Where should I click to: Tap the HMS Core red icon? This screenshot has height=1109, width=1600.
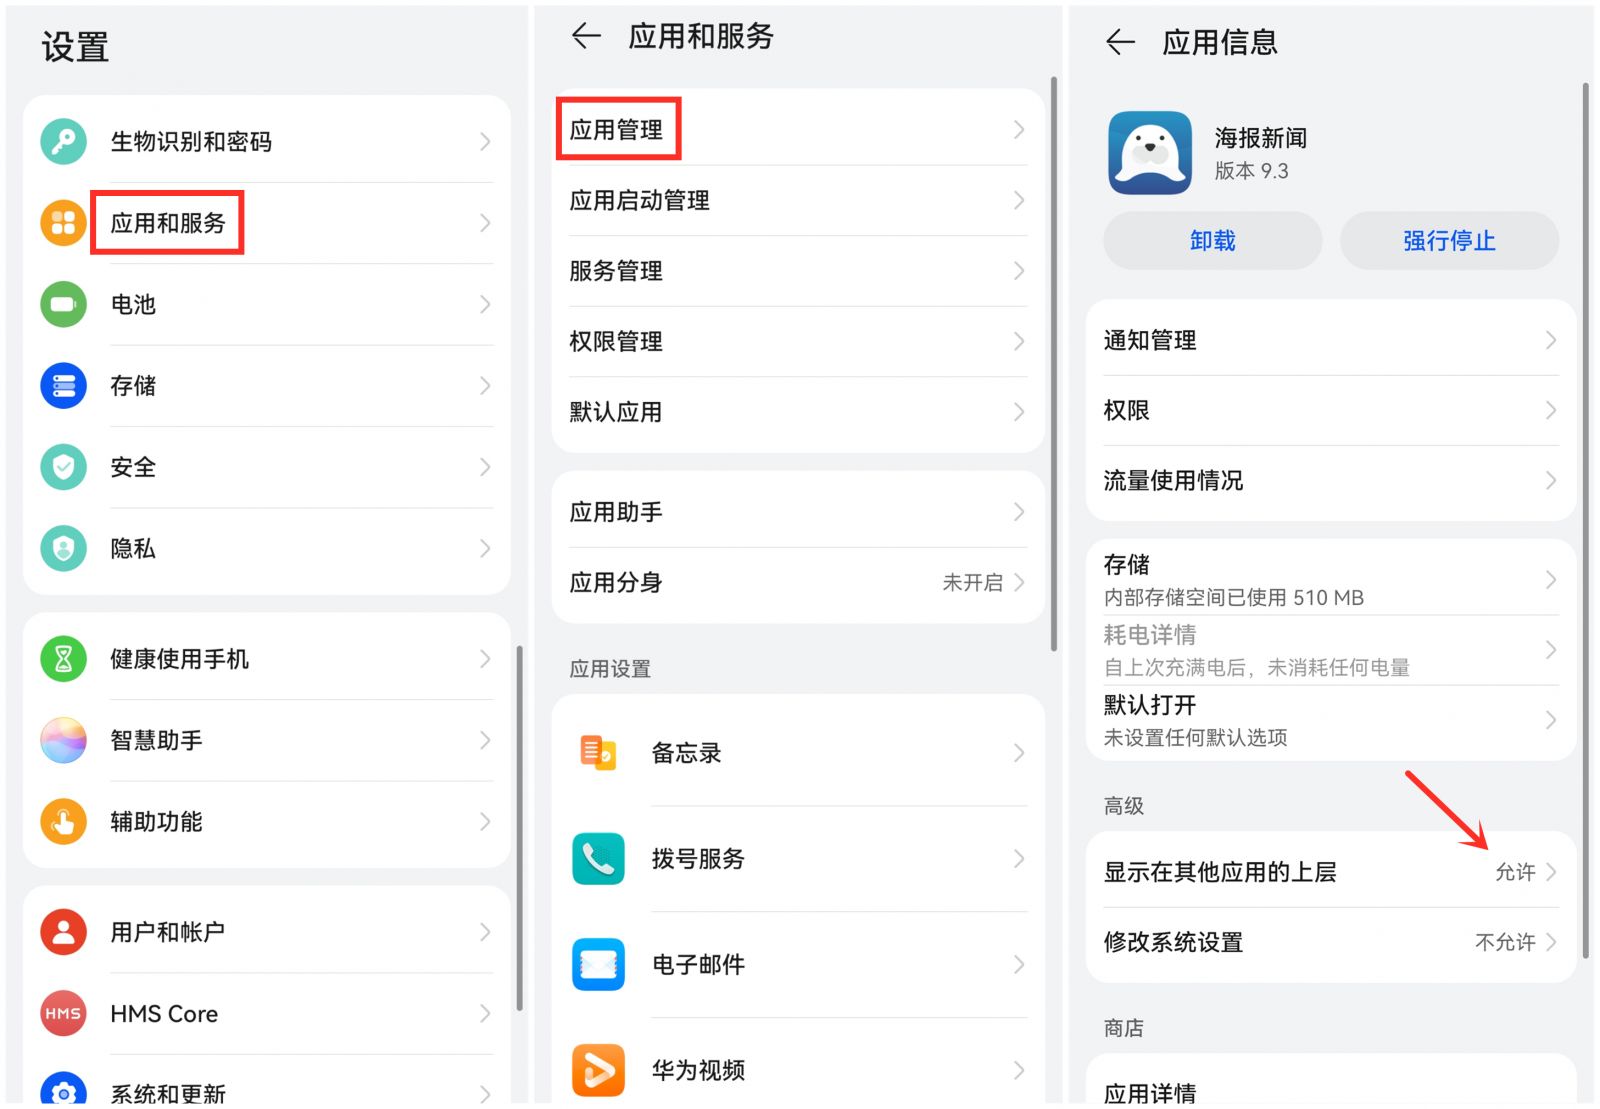[63, 1013]
